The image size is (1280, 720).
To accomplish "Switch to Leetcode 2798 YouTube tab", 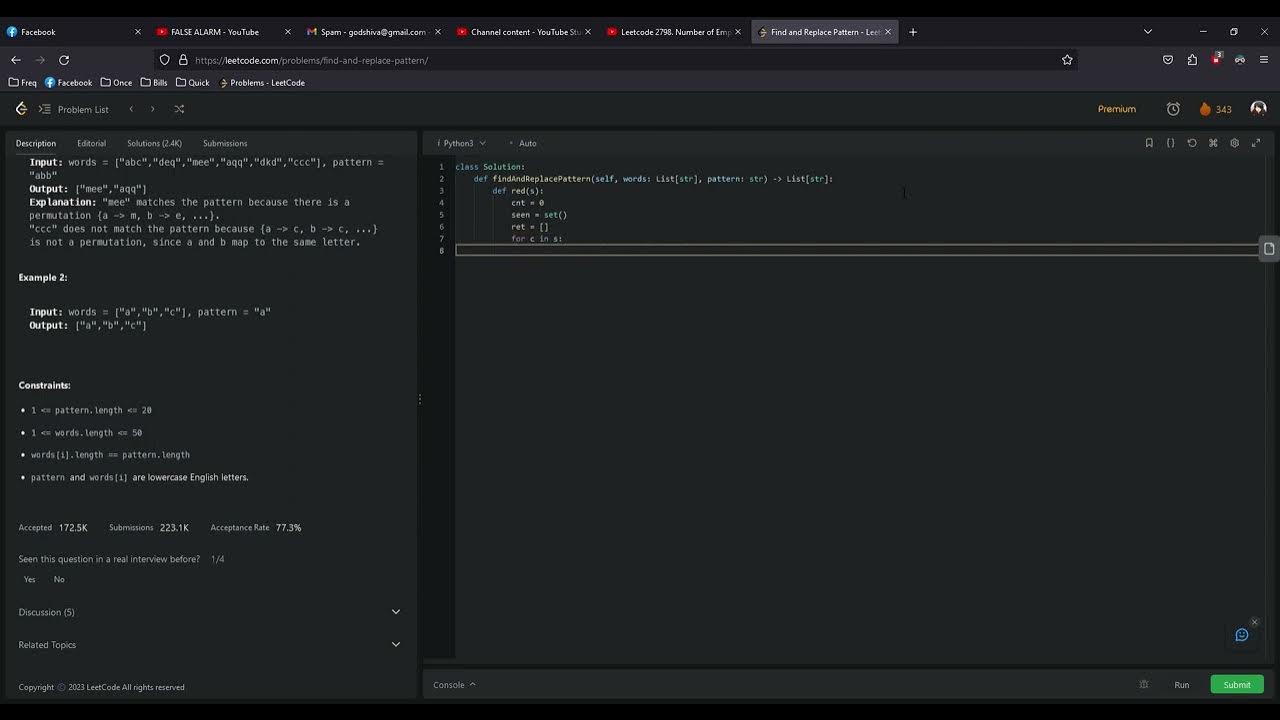I will (673, 32).
